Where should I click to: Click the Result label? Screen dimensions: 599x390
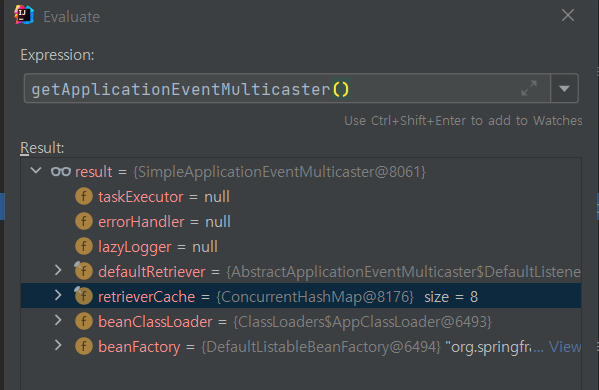42,148
